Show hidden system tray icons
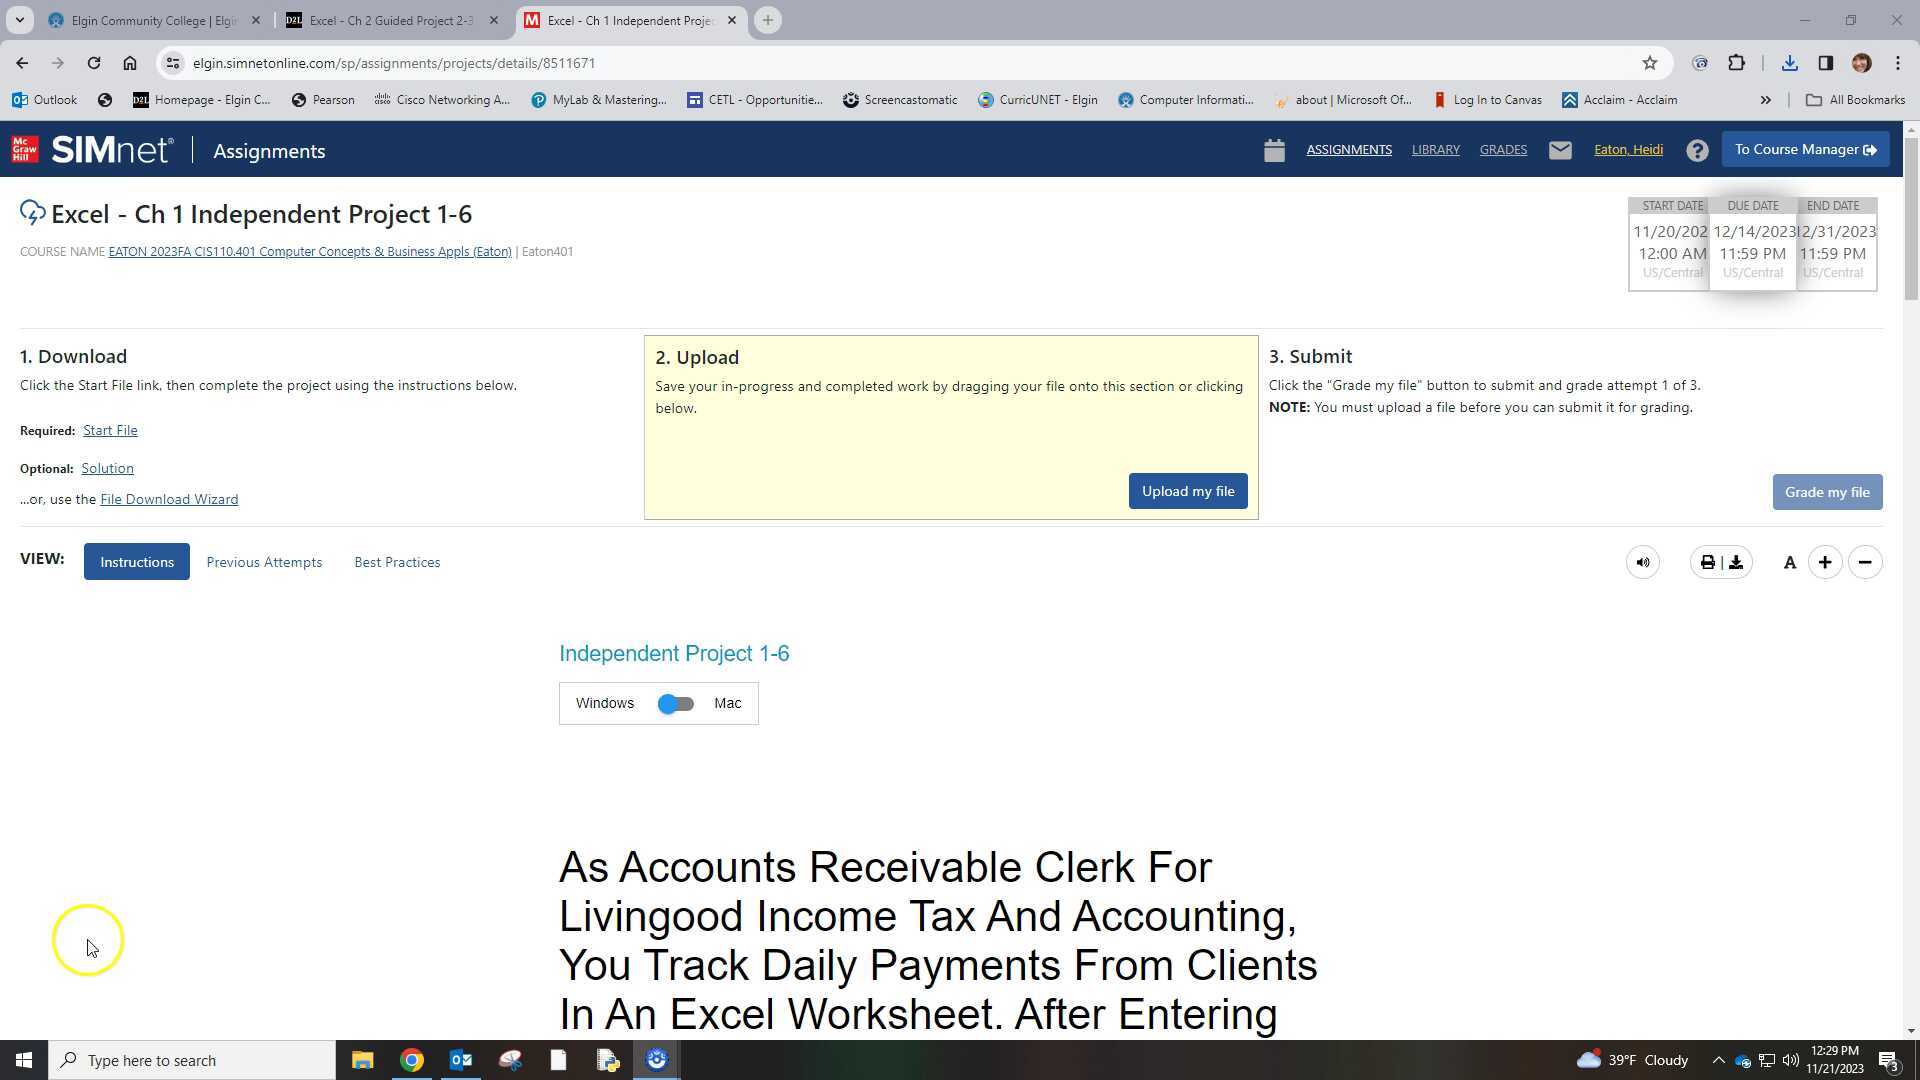The height and width of the screenshot is (1080, 1920). [x=1718, y=1060]
